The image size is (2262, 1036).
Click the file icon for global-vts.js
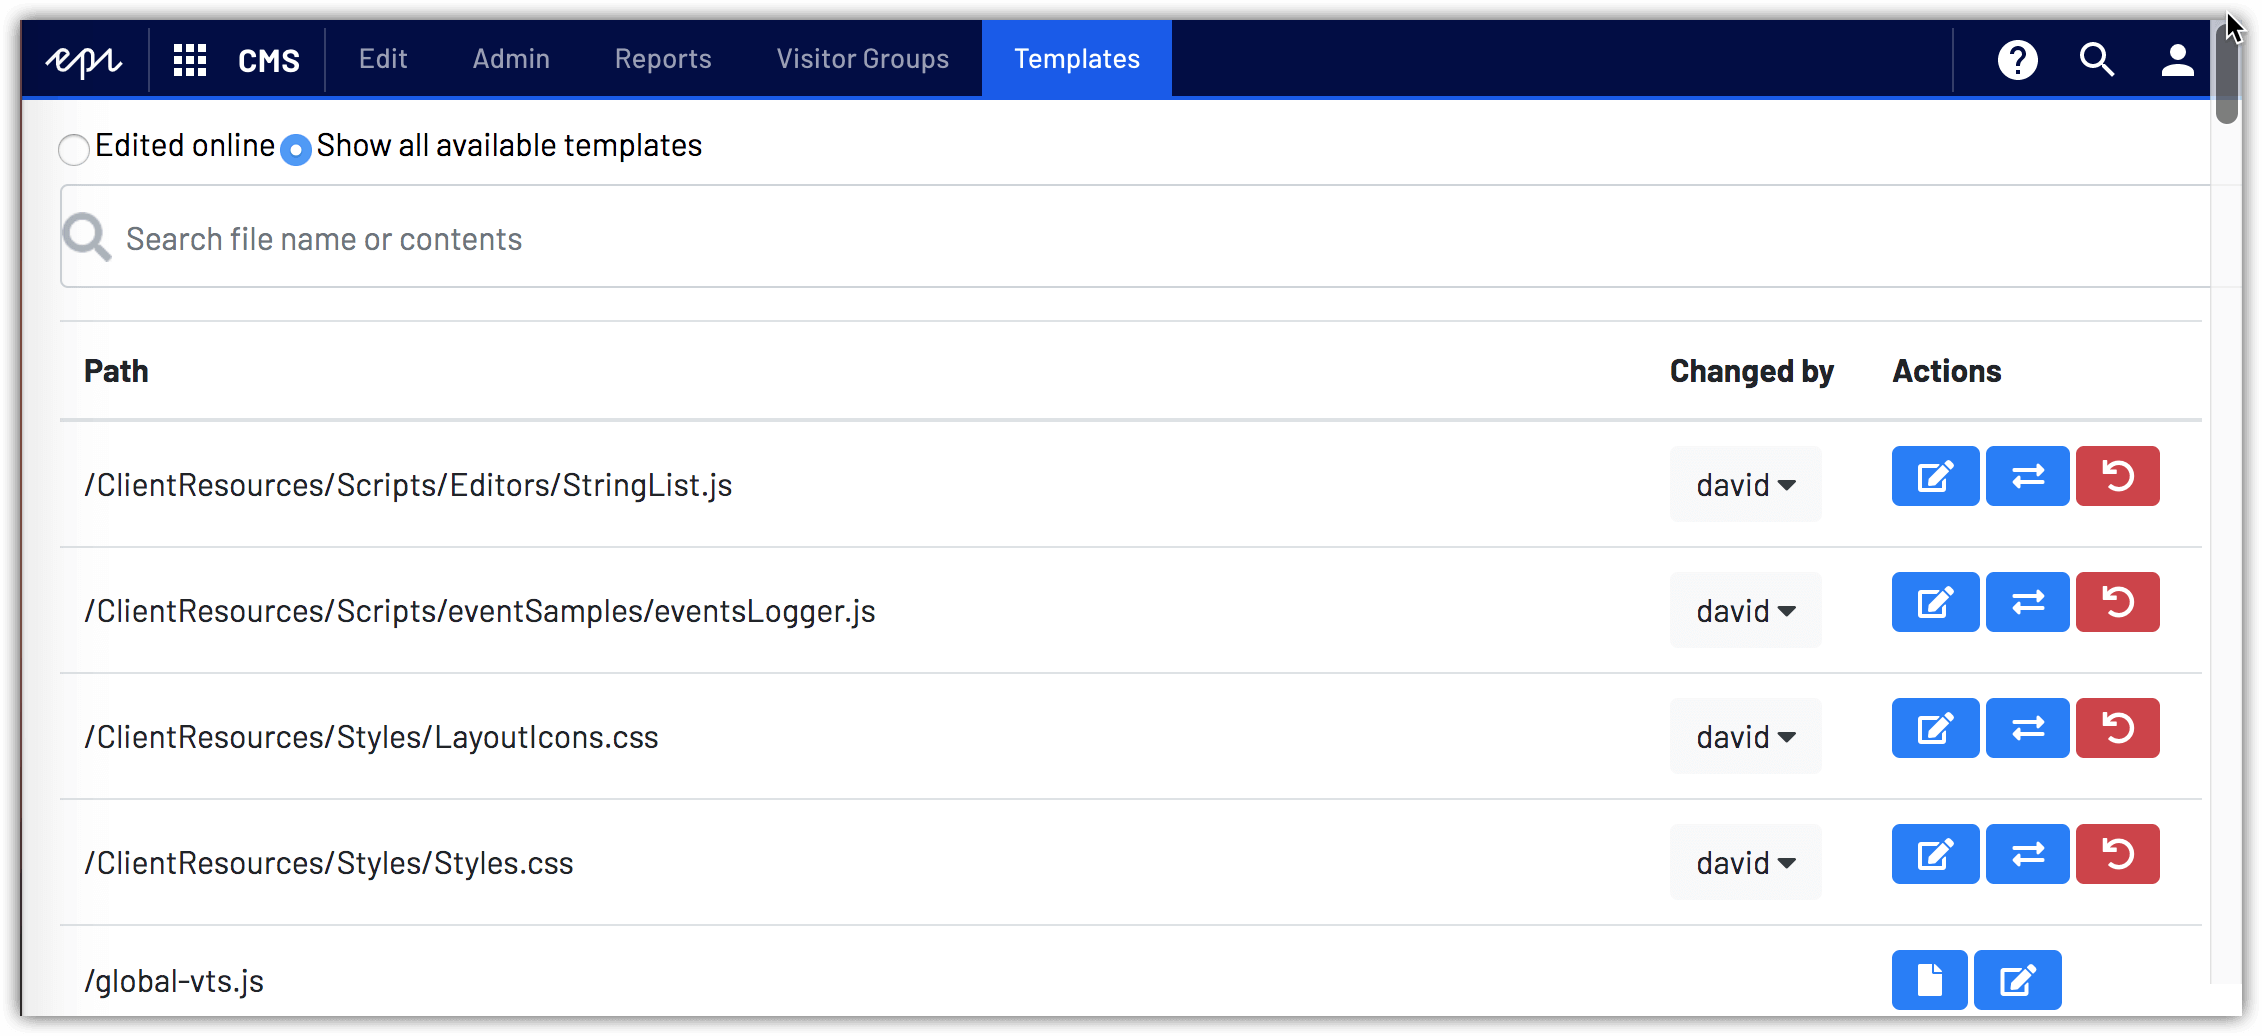1929,980
